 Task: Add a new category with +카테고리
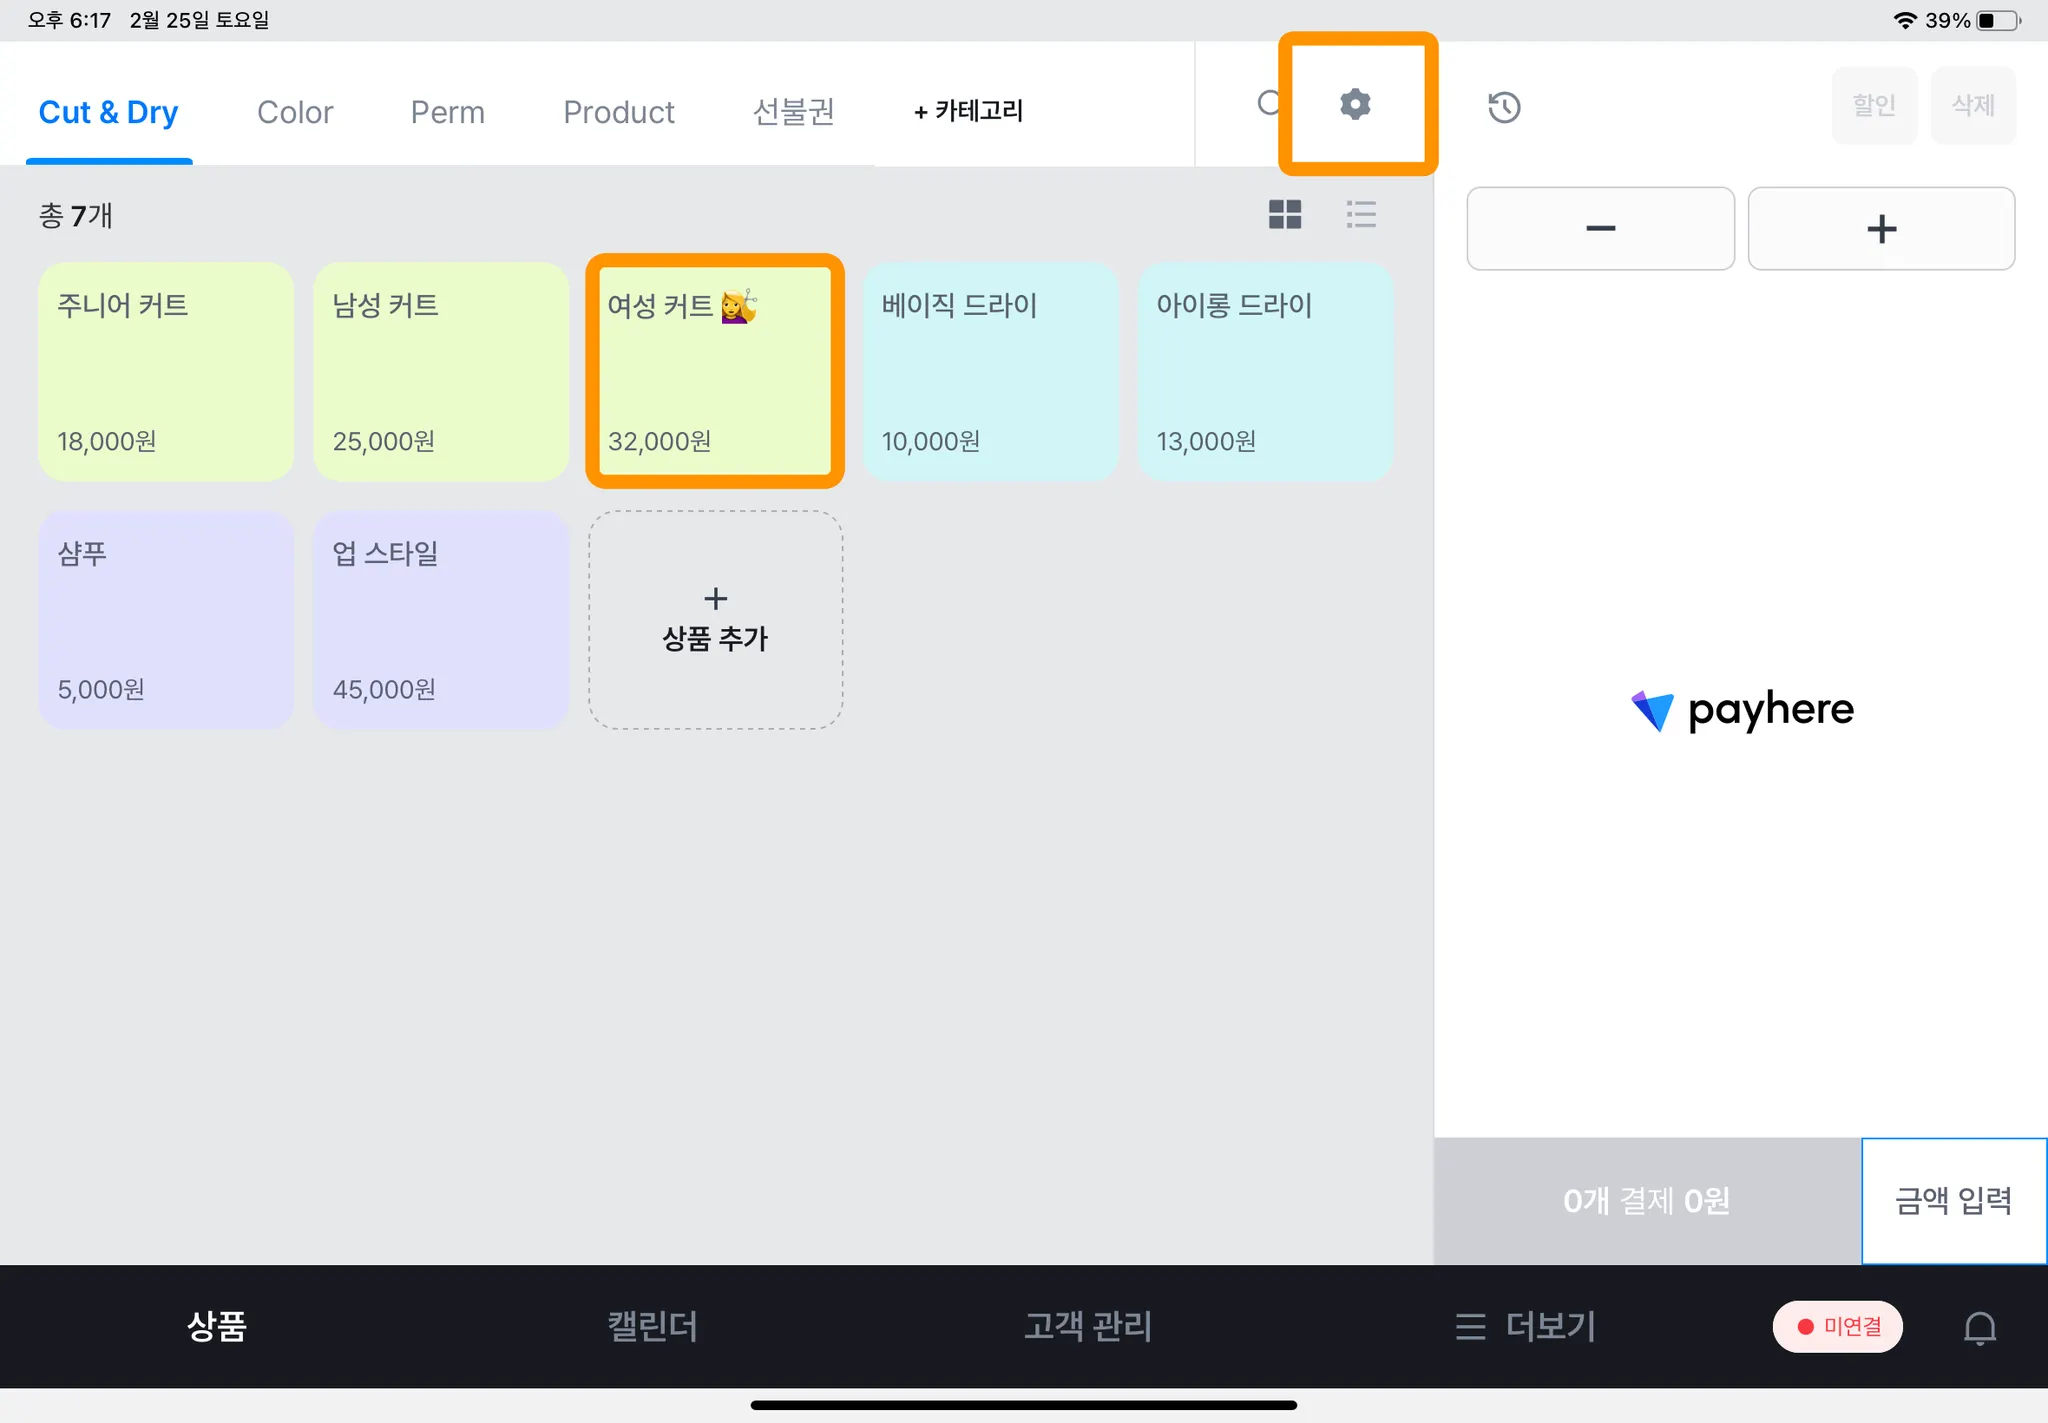coord(968,111)
